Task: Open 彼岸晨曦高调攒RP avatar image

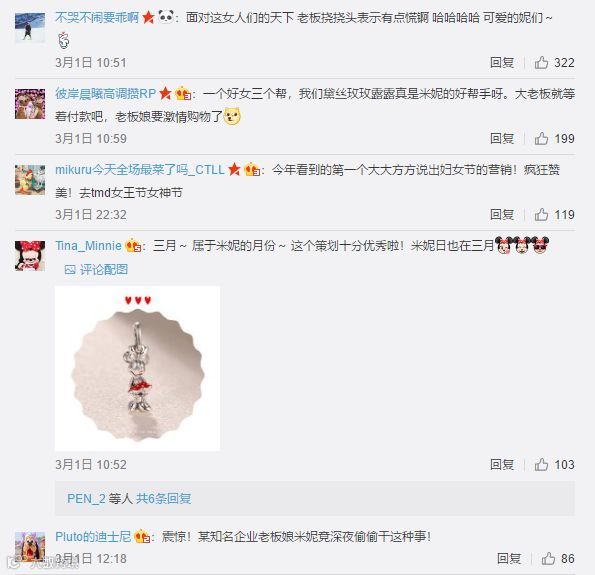Action: (30, 104)
